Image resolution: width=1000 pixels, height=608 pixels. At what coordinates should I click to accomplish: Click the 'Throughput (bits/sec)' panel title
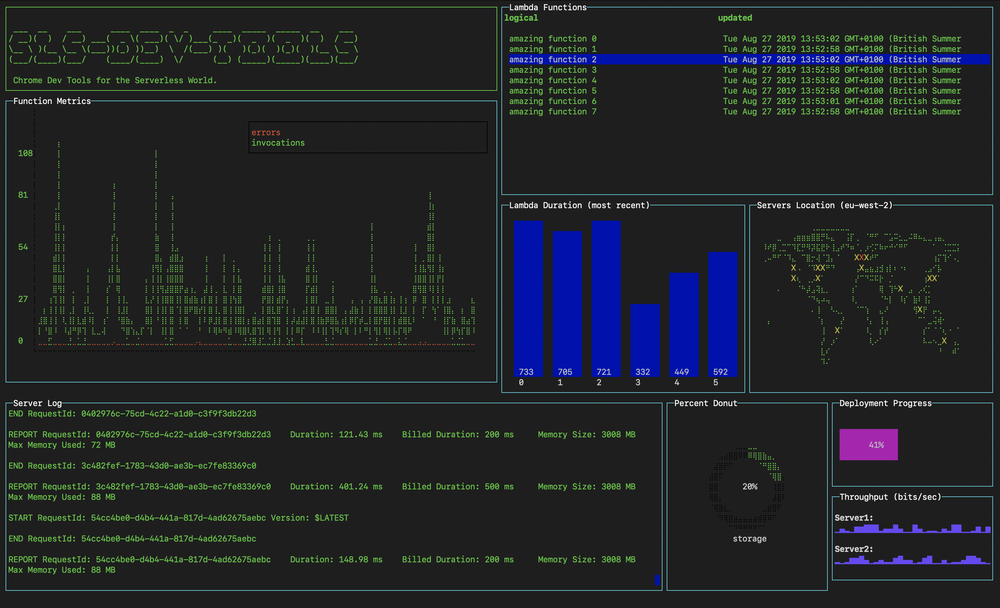pos(890,497)
